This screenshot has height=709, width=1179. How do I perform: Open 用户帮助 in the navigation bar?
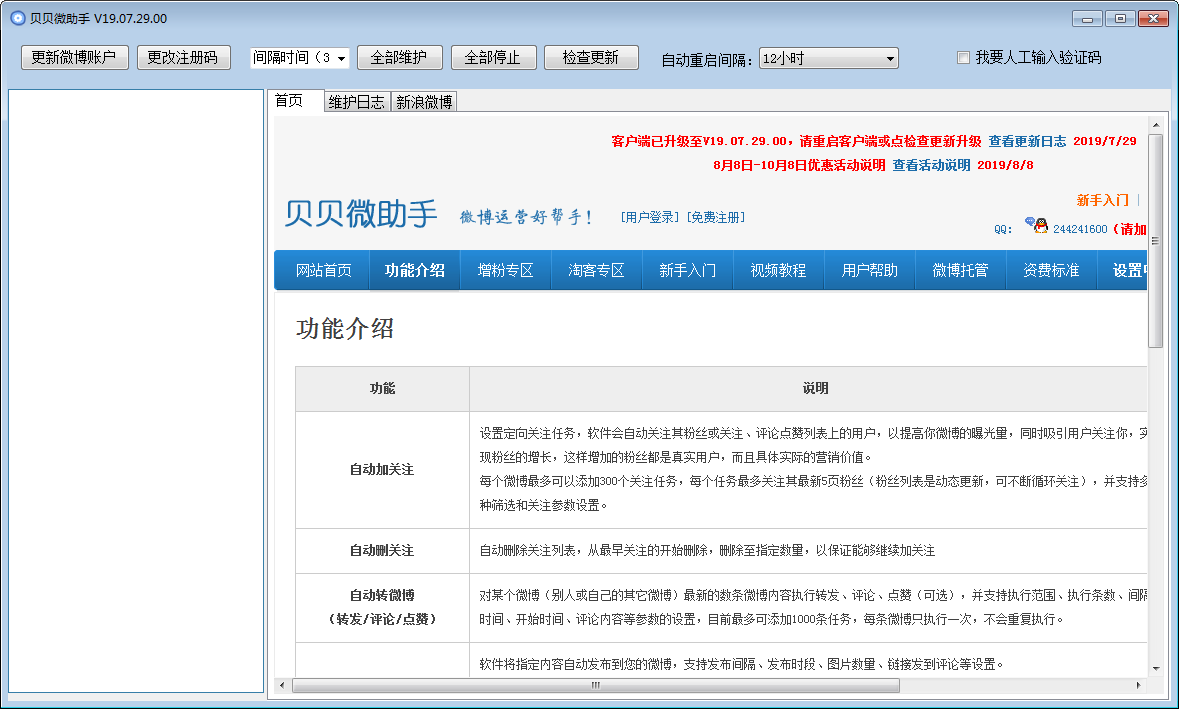click(869, 271)
